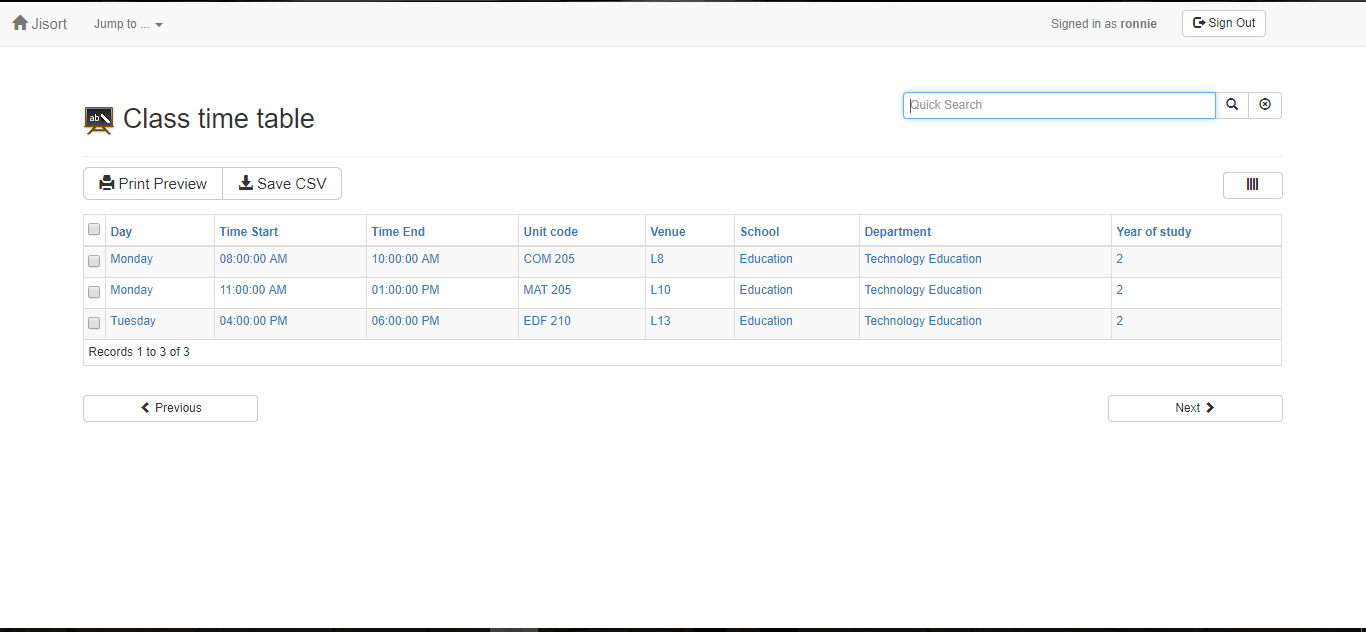Sort by Unit code column header
Viewport: 1366px width, 632px height.
tap(550, 232)
